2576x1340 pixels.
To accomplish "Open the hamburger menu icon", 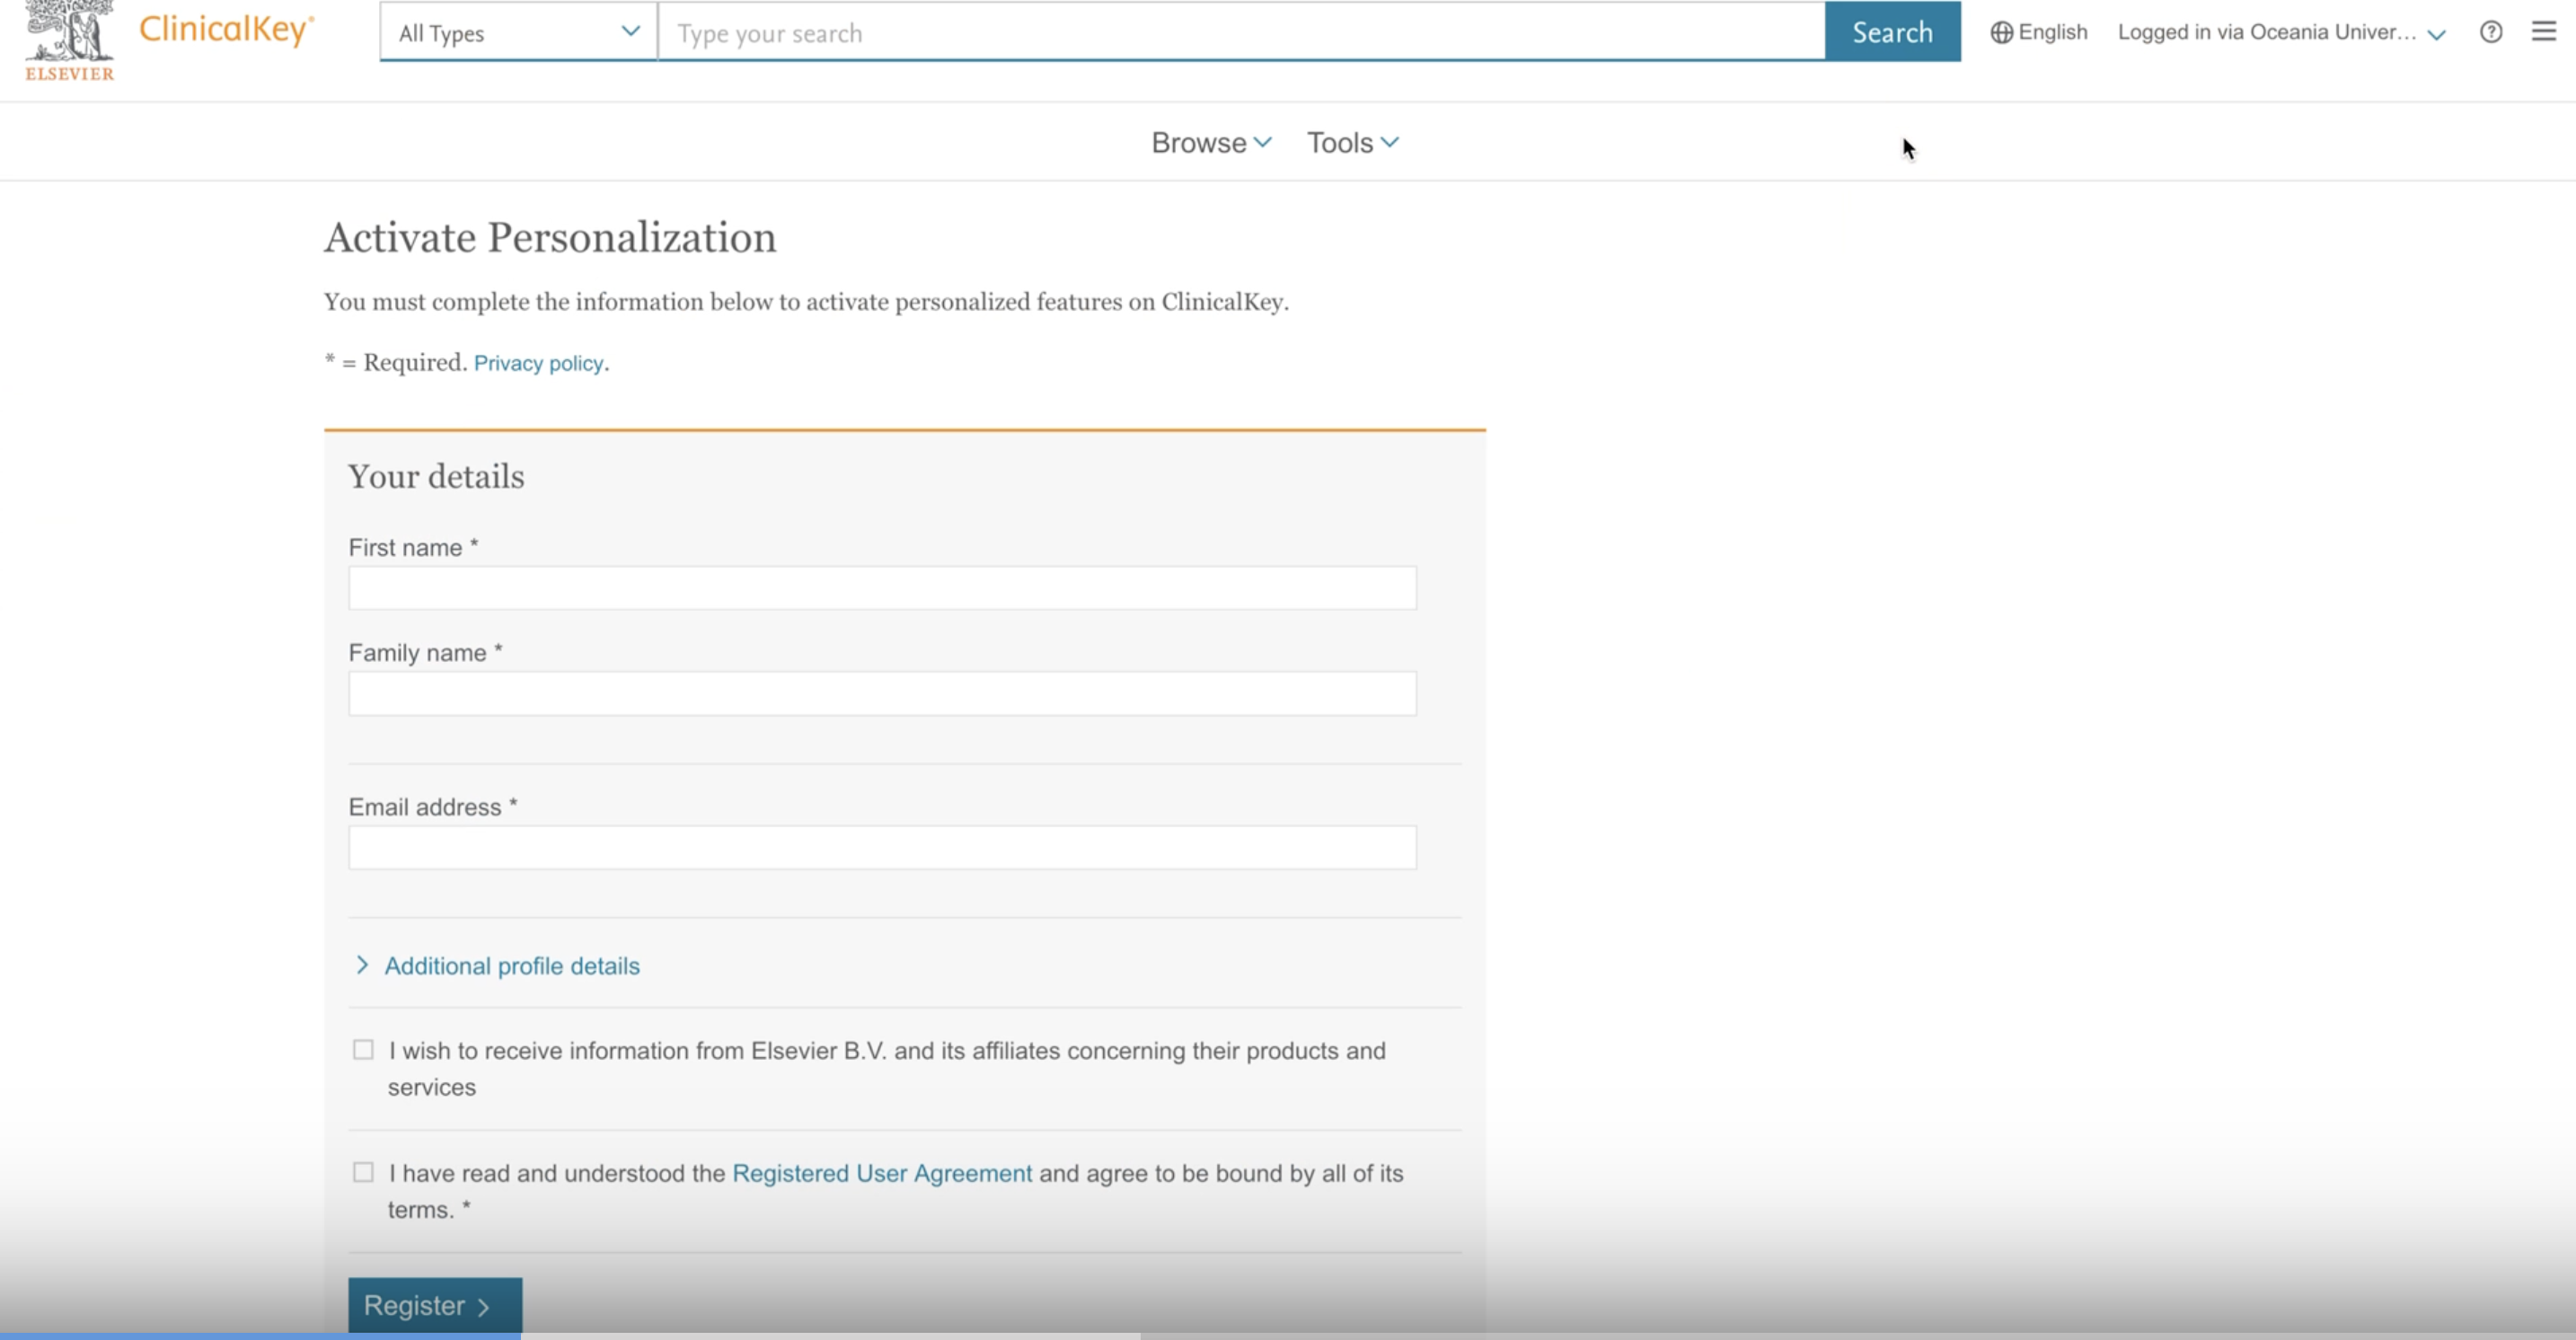I will pos(2543,32).
